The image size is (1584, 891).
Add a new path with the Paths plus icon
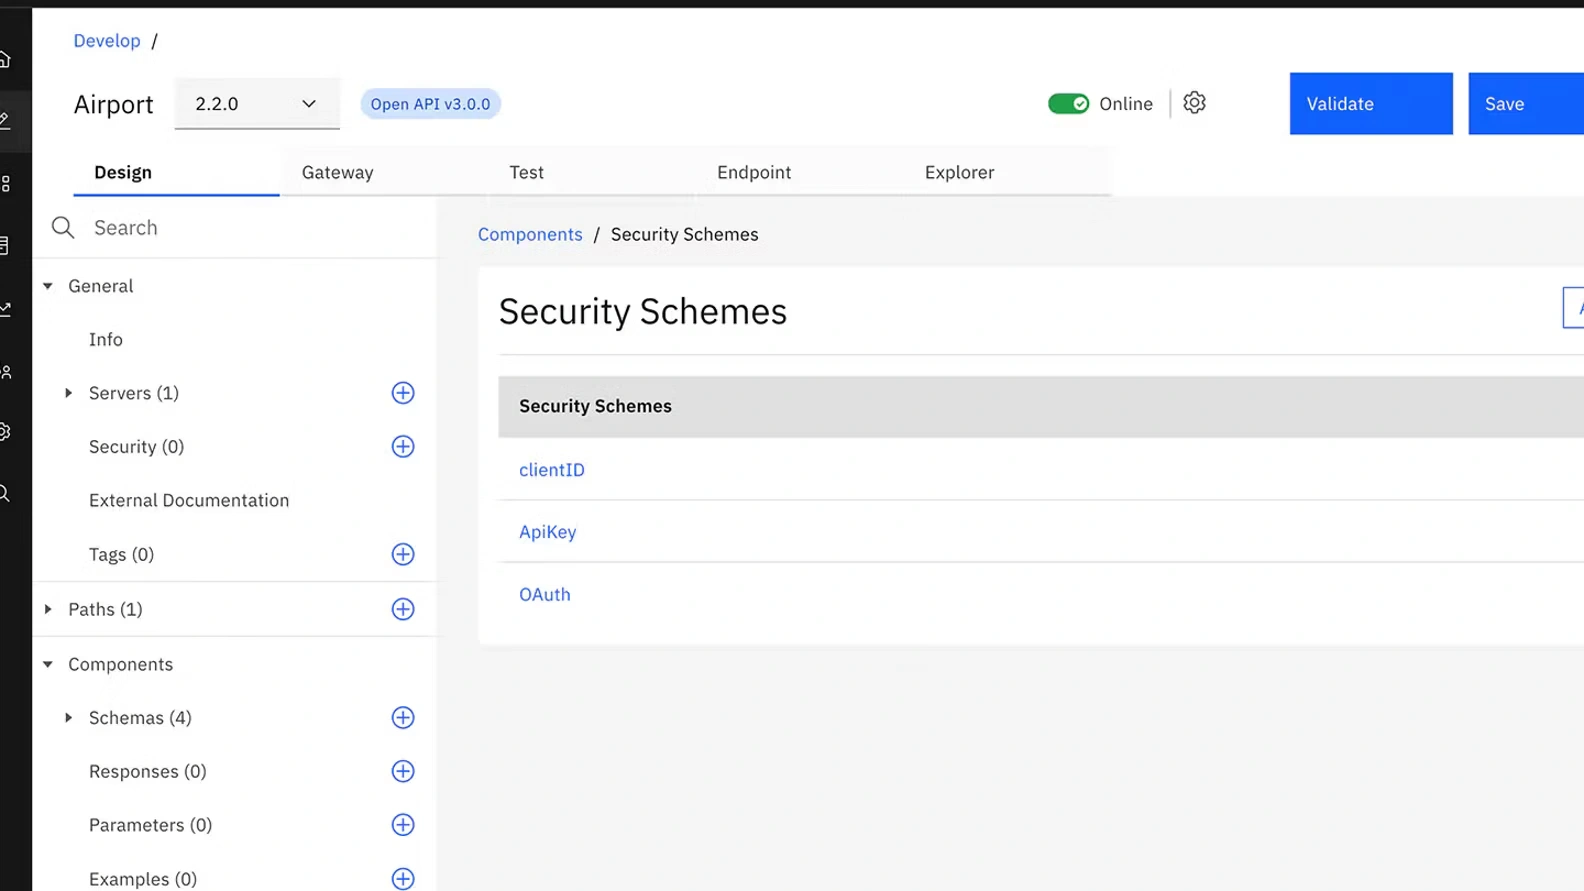pos(403,609)
